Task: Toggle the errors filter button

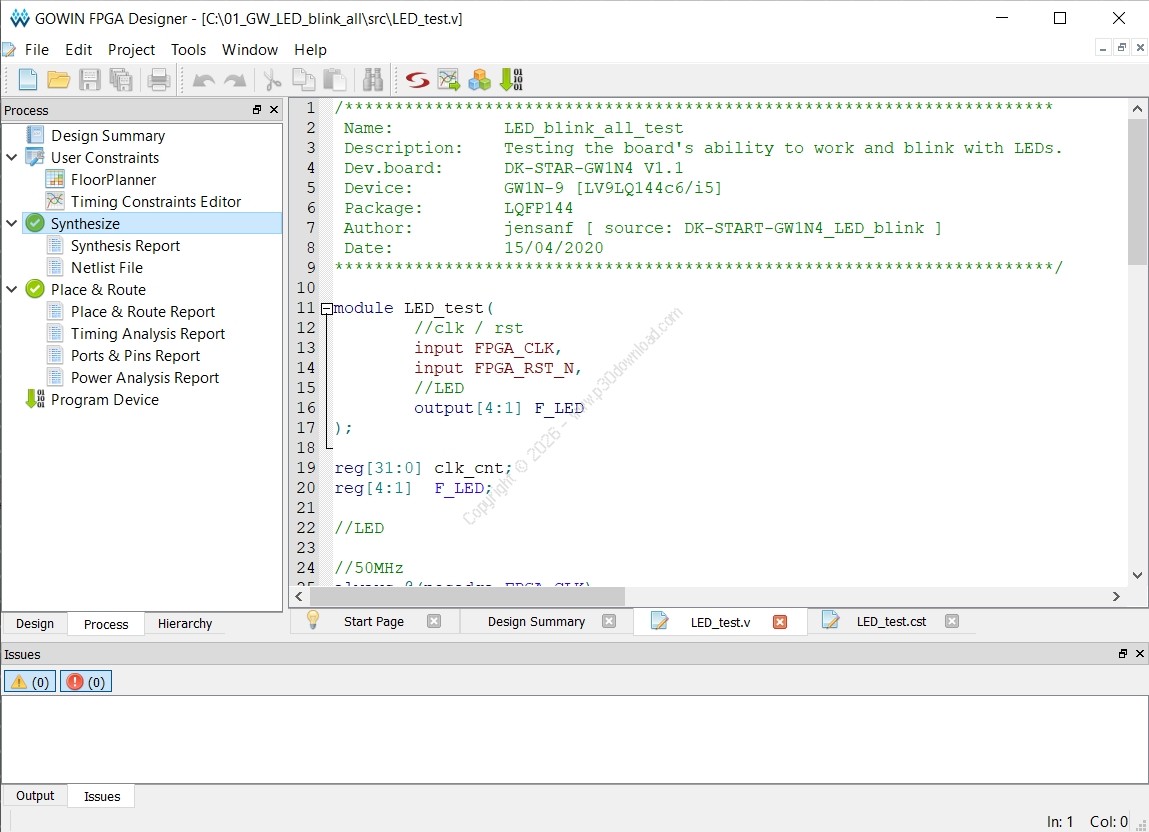Action: [x=86, y=682]
